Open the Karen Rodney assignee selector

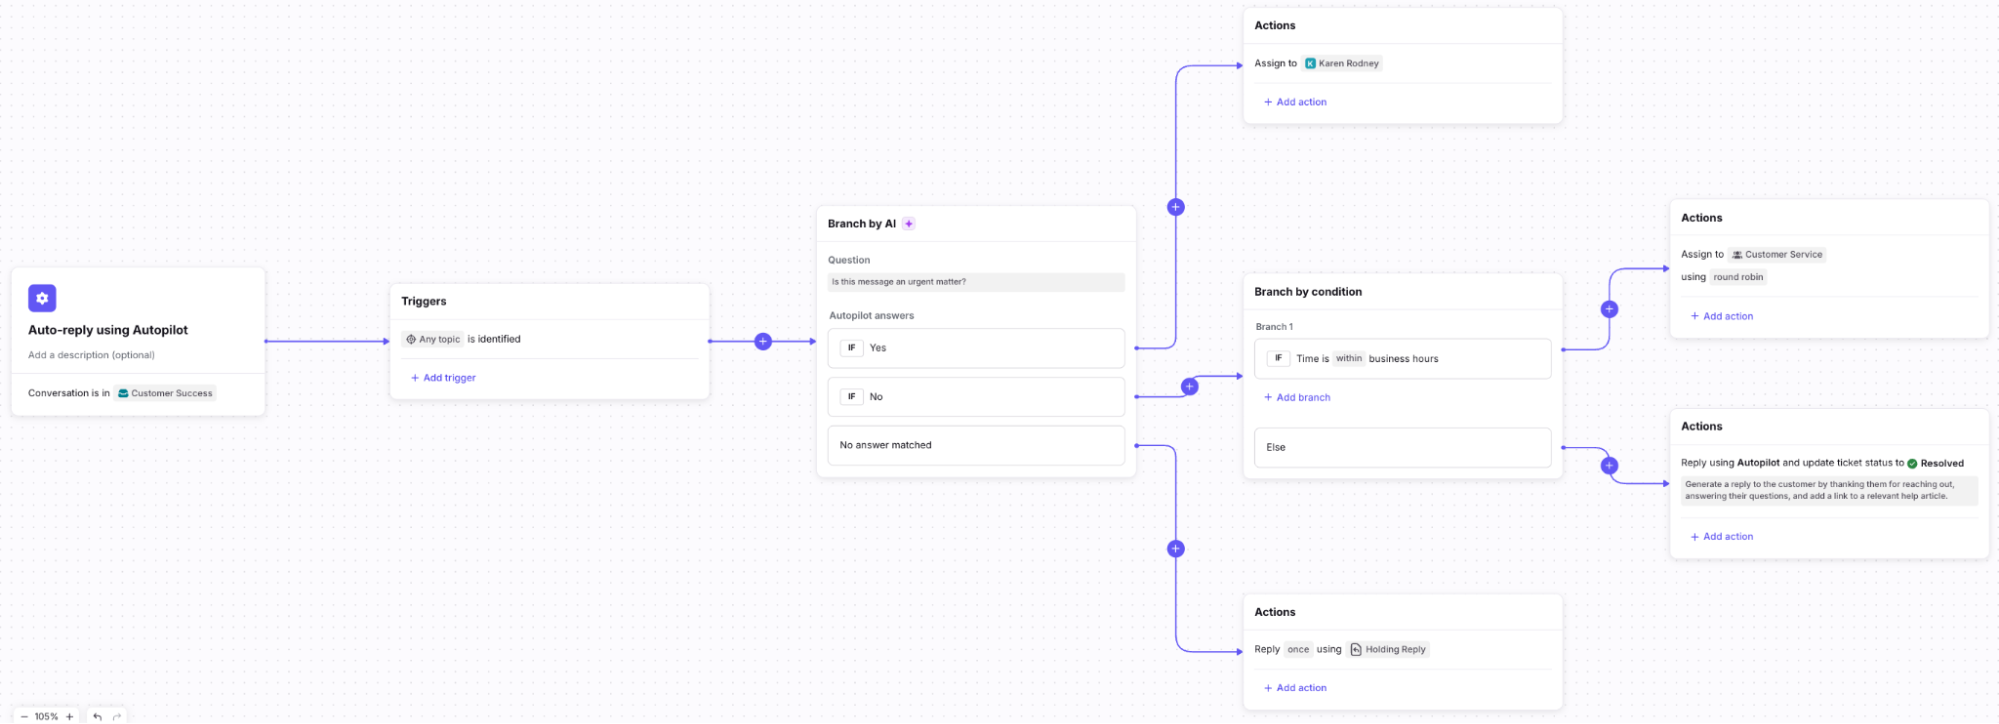(1342, 63)
